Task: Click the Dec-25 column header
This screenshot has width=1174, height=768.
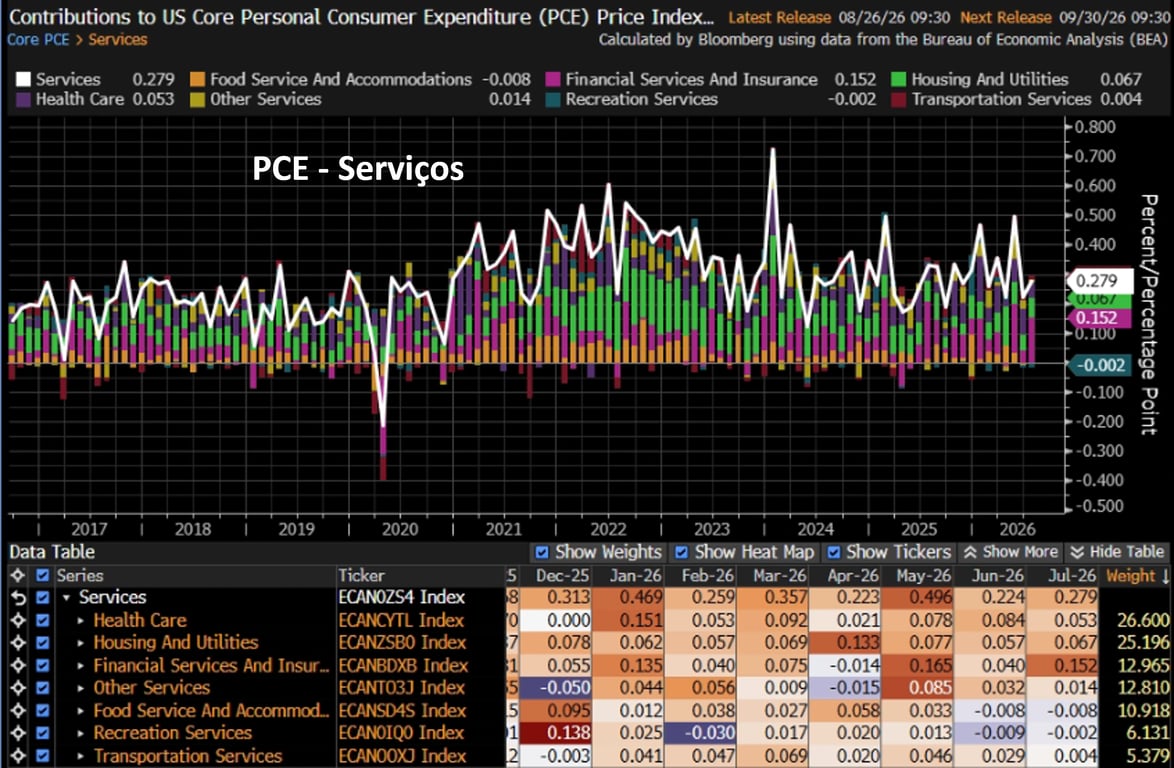Action: coord(562,576)
